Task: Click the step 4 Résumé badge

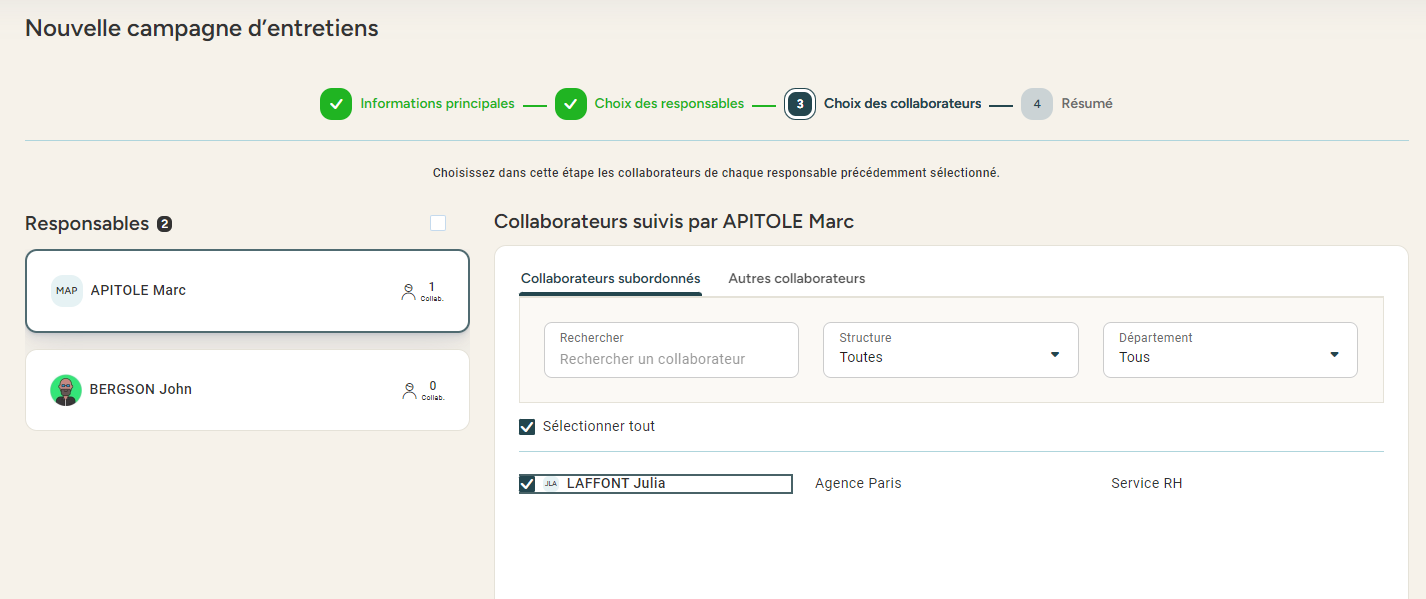Action: (1037, 104)
